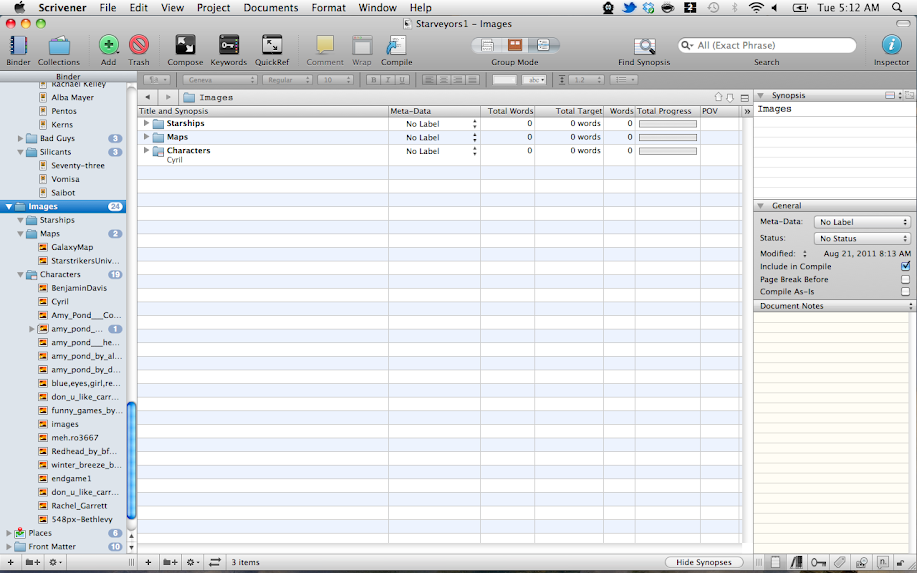This screenshot has width=917, height=573.
Task: Show the Keywords key icon in inspector
Action: pos(818,562)
